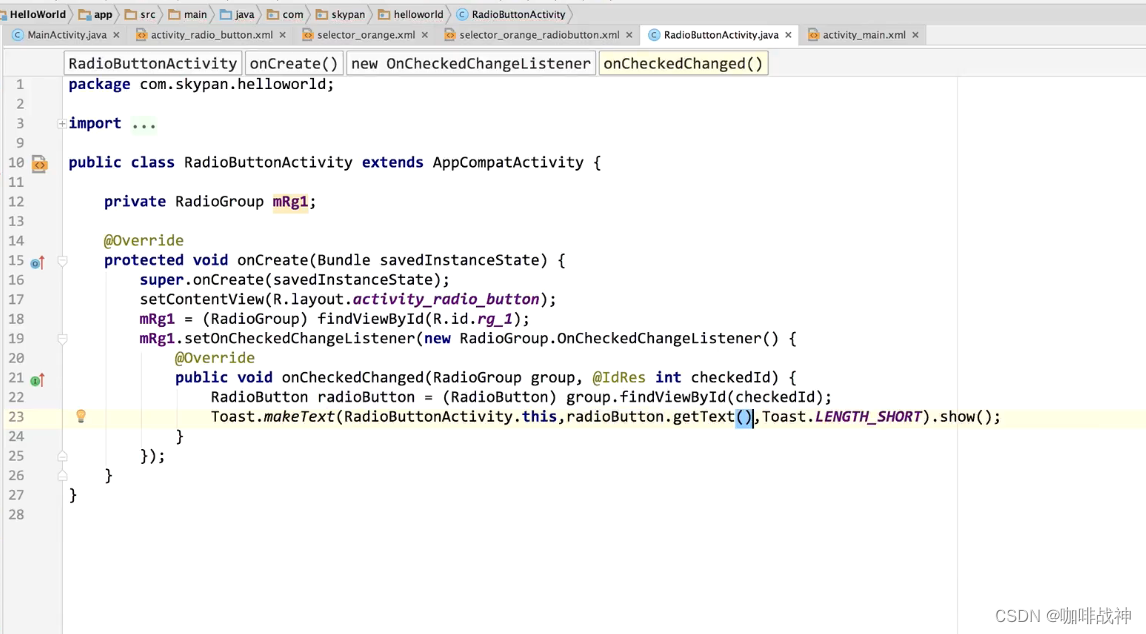Open activity_radio_button.xml tab
1146x634 pixels.
point(211,35)
